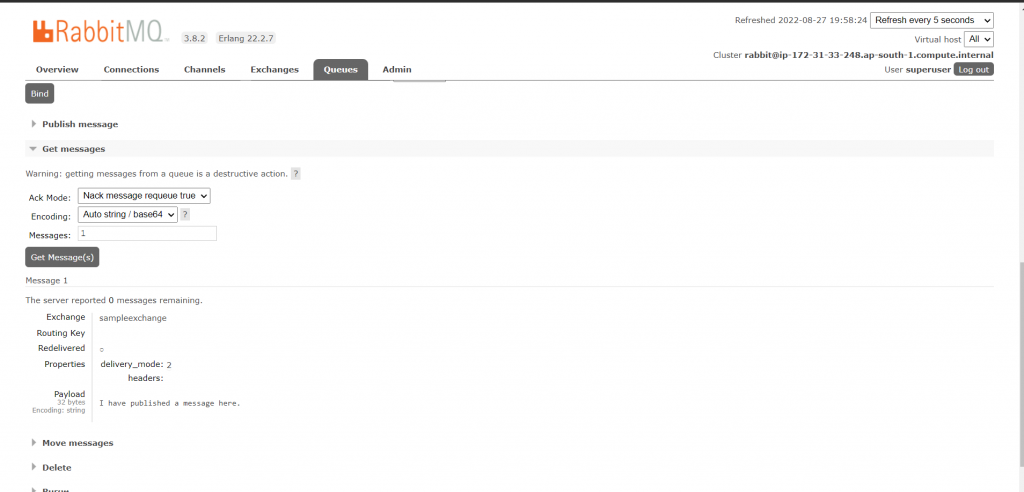Switch to the Connections tab
Viewport: 1024px width, 492px height.
[131, 69]
